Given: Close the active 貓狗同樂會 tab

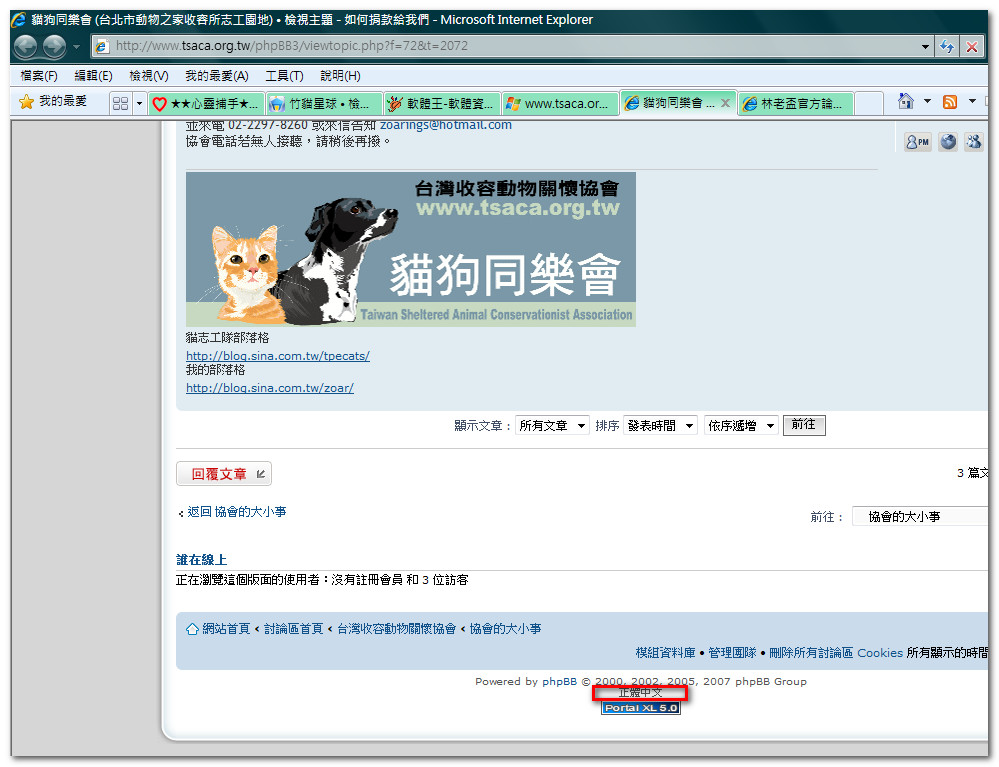Looking at the screenshot, I should 725,103.
